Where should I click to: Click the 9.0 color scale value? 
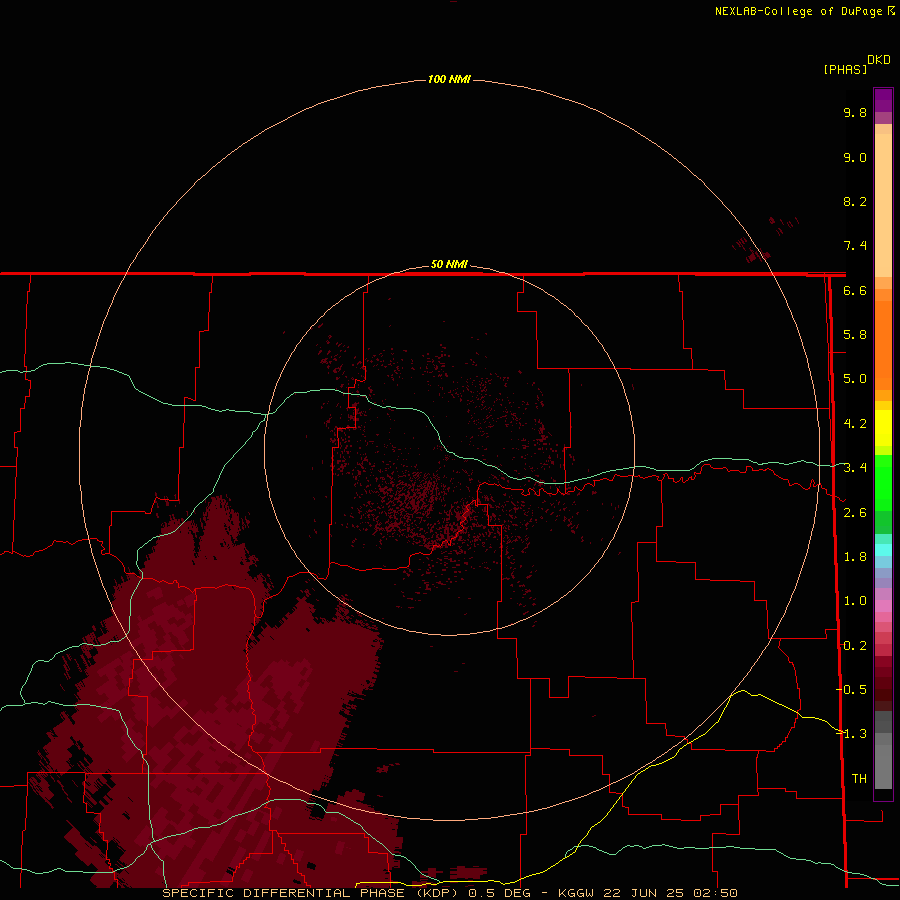(x=855, y=157)
